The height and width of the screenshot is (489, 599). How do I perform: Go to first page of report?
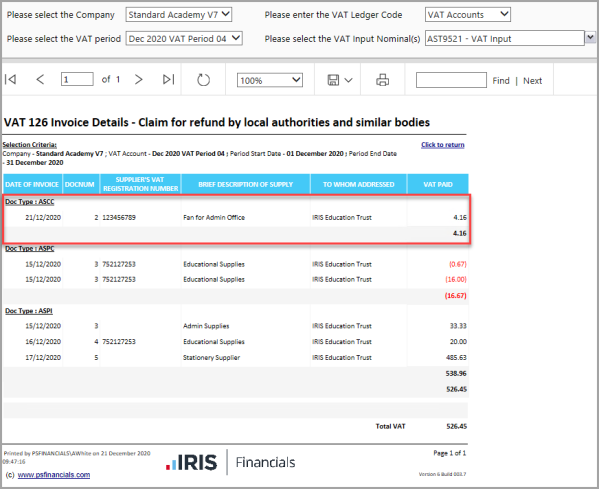click(x=10, y=79)
